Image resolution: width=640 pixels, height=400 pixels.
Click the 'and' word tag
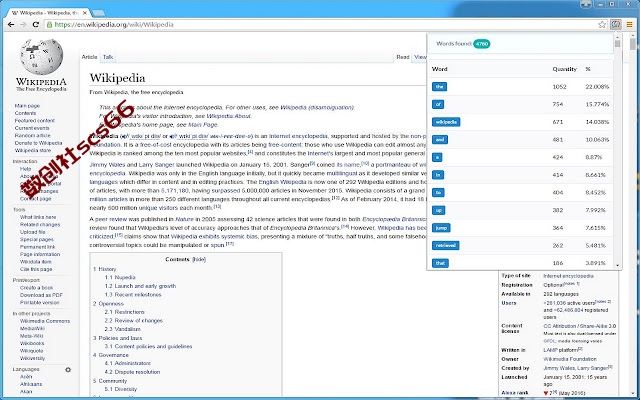point(440,140)
